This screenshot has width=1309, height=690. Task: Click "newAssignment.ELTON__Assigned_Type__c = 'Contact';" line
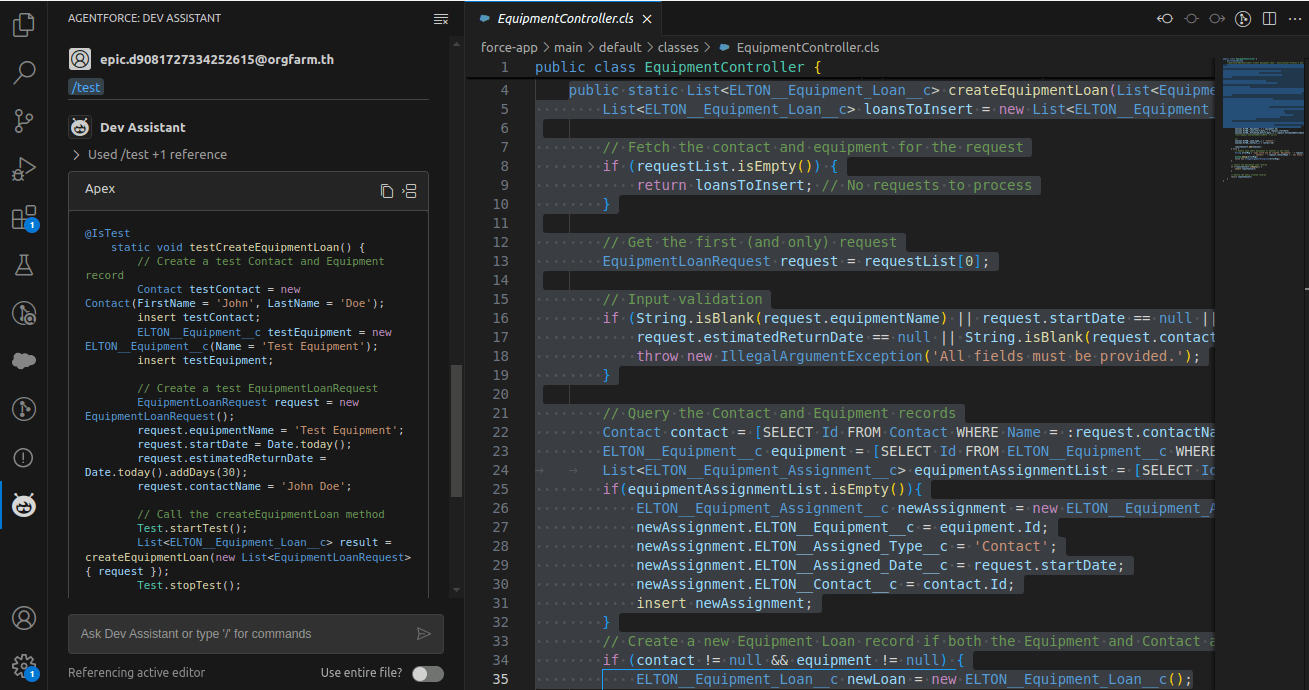(x=846, y=546)
